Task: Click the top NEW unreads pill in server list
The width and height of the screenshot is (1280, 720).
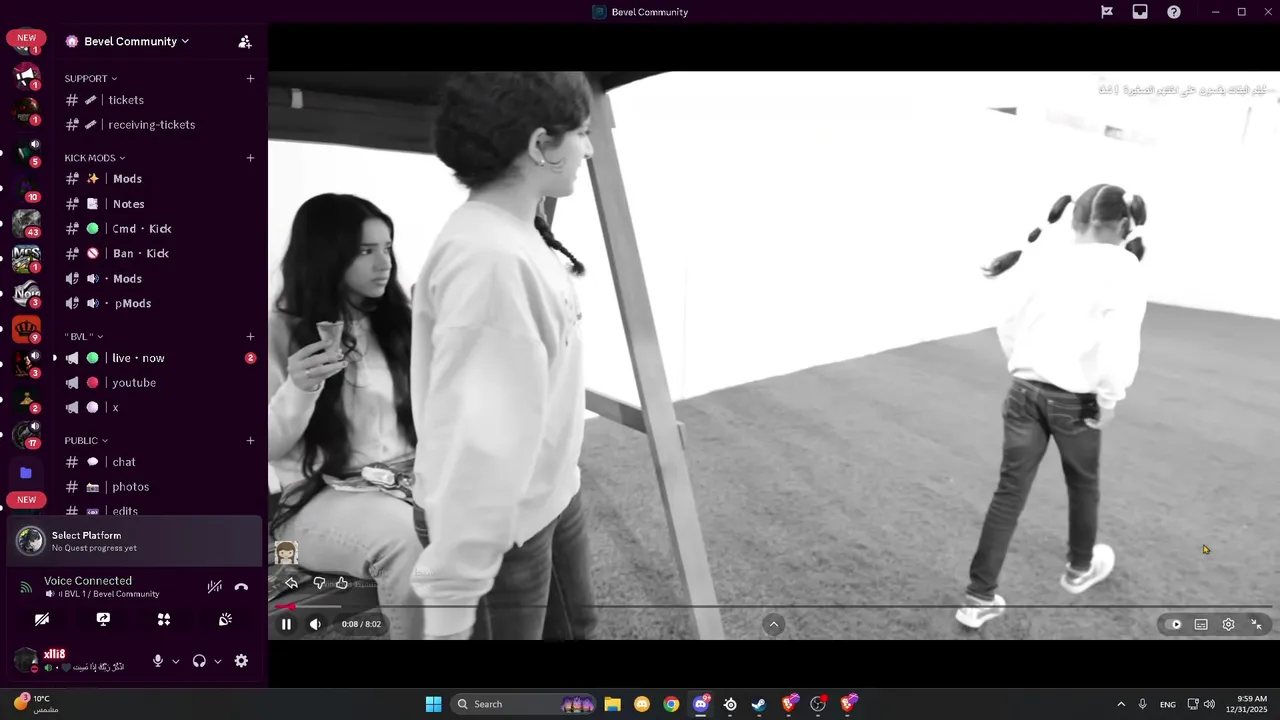Action: (27, 38)
